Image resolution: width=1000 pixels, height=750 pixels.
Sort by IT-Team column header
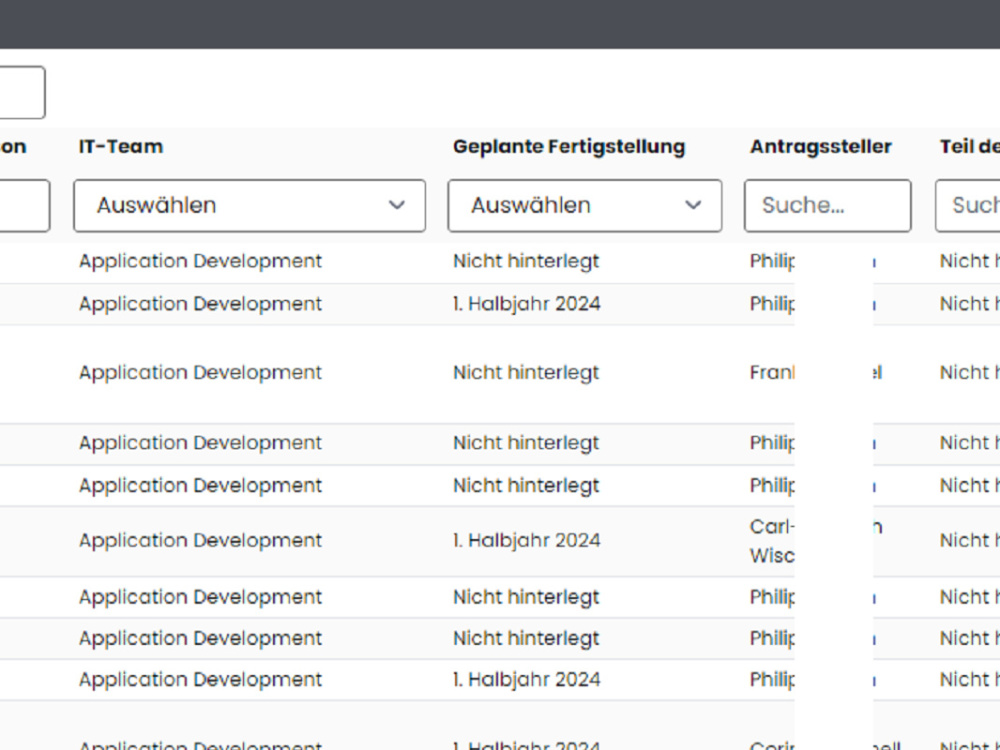pos(121,146)
